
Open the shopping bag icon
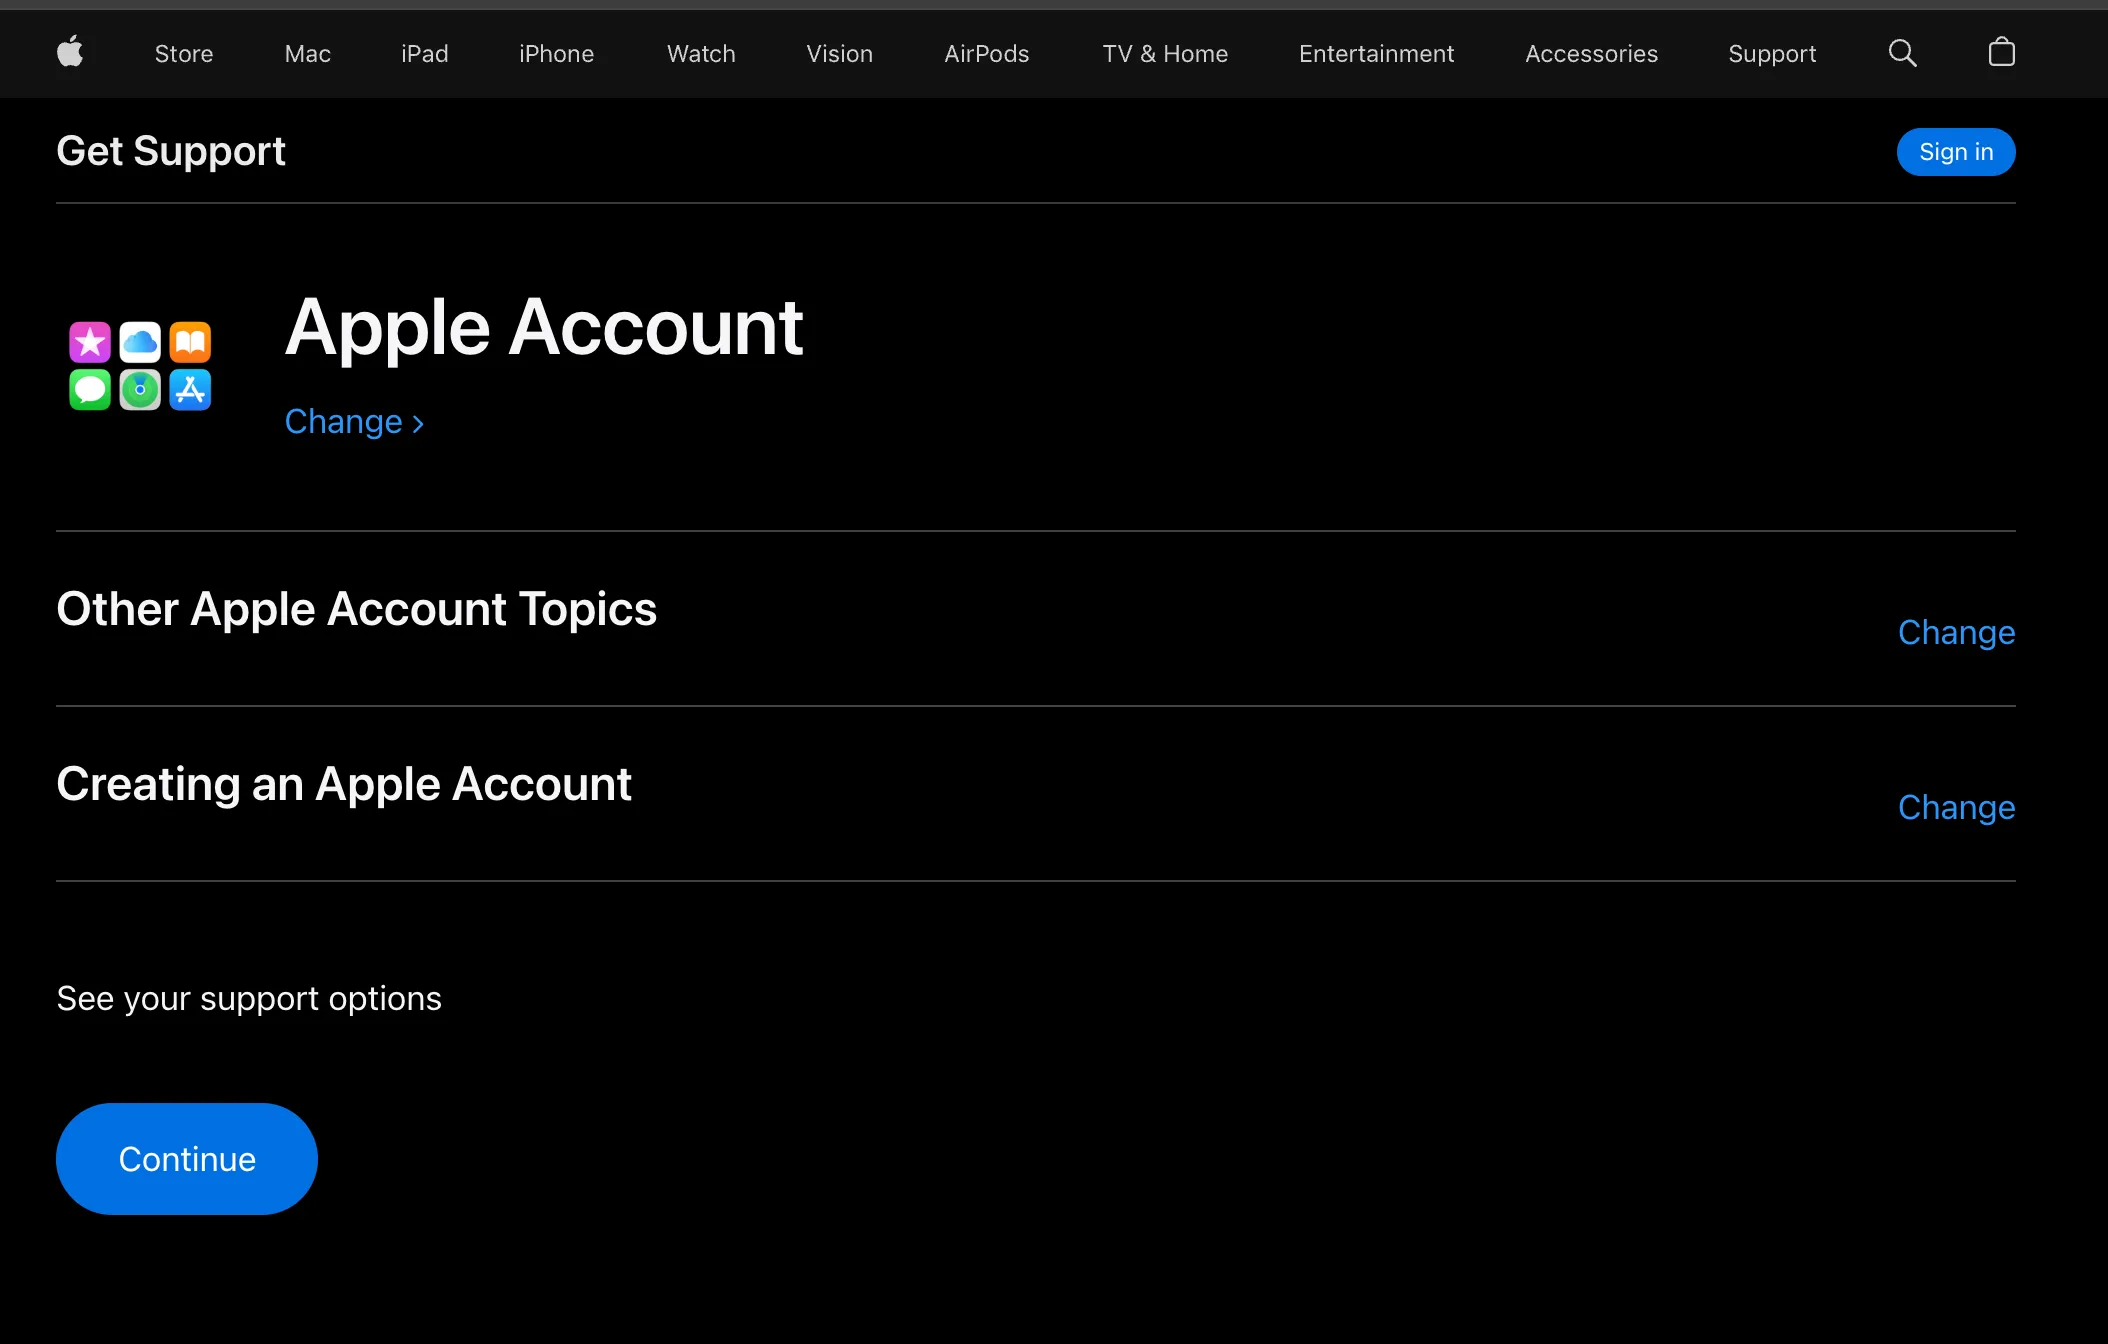tap(2001, 52)
